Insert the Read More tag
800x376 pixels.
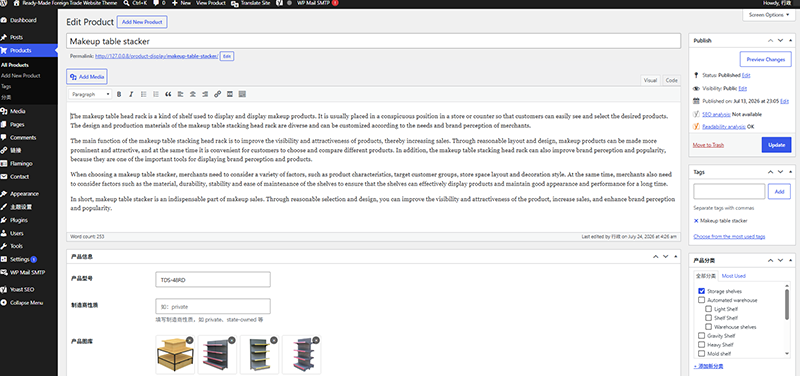click(230, 94)
